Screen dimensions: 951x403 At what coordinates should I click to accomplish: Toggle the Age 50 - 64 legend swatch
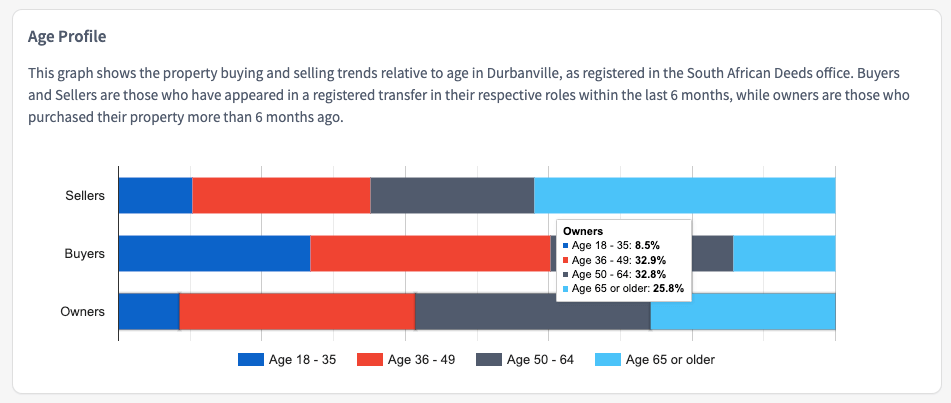(x=489, y=360)
